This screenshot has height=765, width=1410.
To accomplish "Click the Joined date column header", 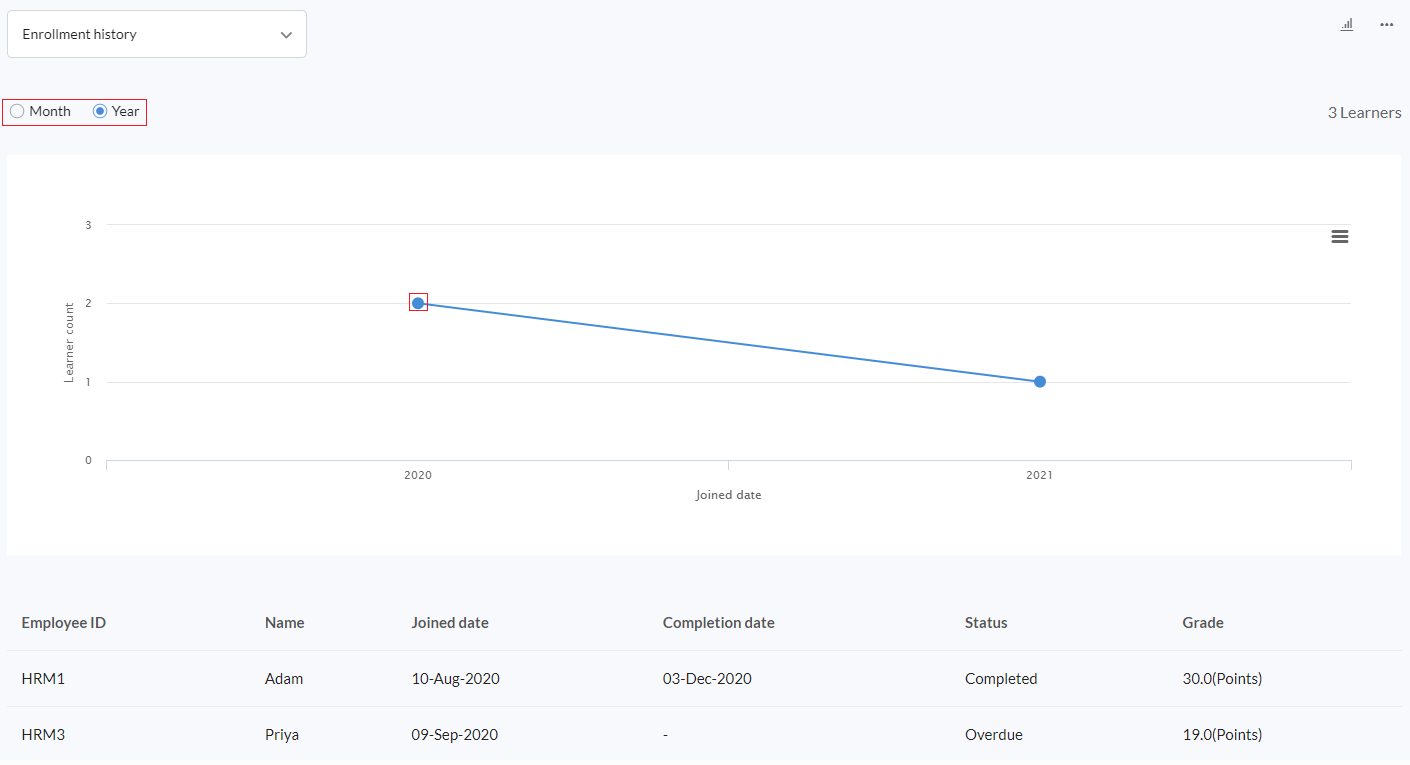I will (450, 623).
